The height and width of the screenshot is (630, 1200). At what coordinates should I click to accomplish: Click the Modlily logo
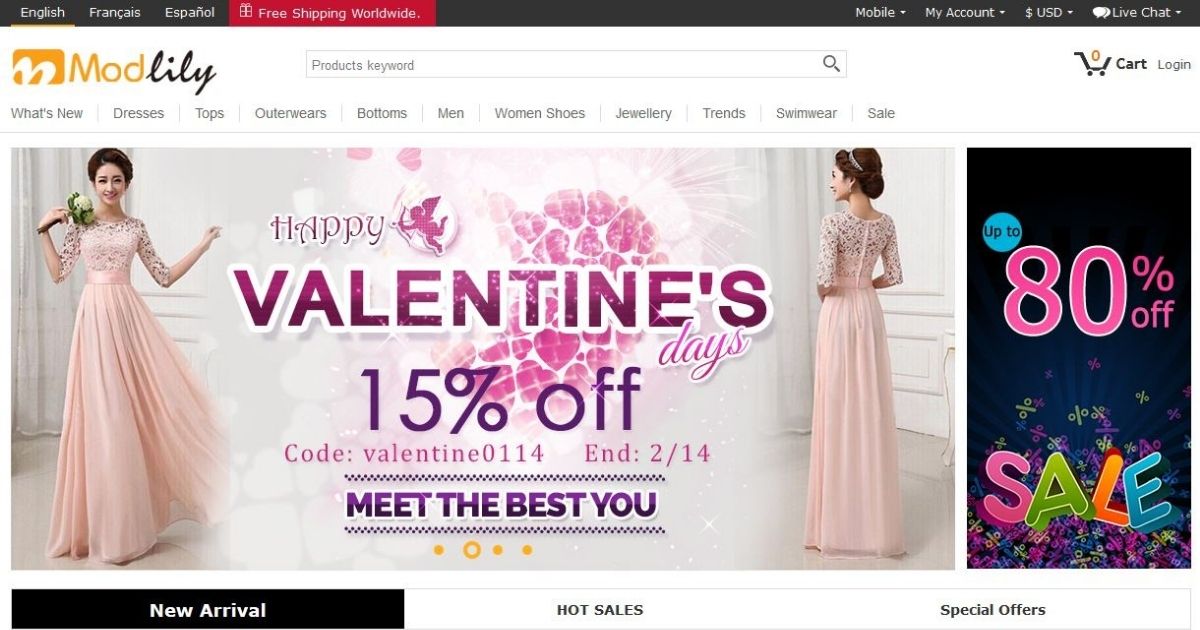point(114,70)
